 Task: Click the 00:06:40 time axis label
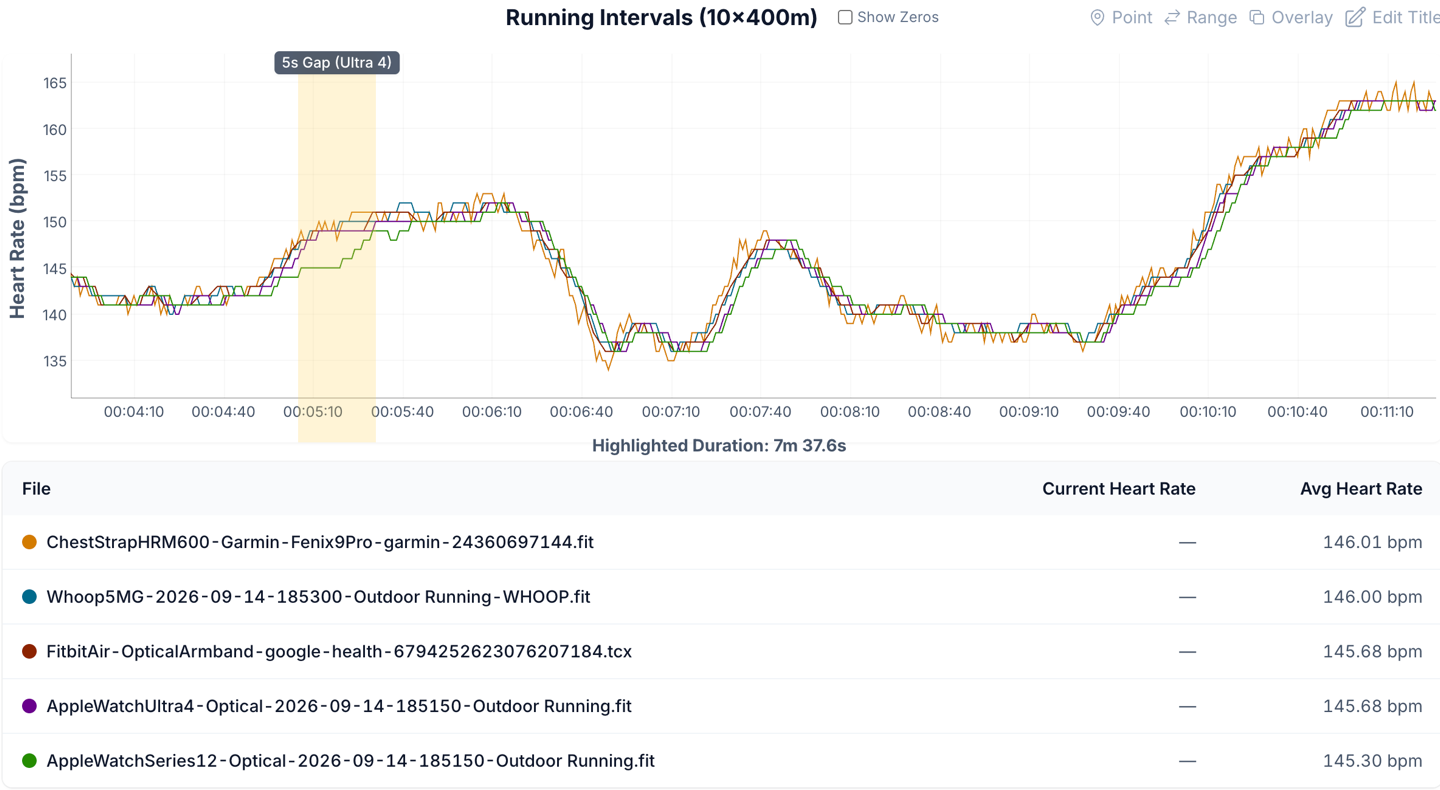tap(581, 412)
